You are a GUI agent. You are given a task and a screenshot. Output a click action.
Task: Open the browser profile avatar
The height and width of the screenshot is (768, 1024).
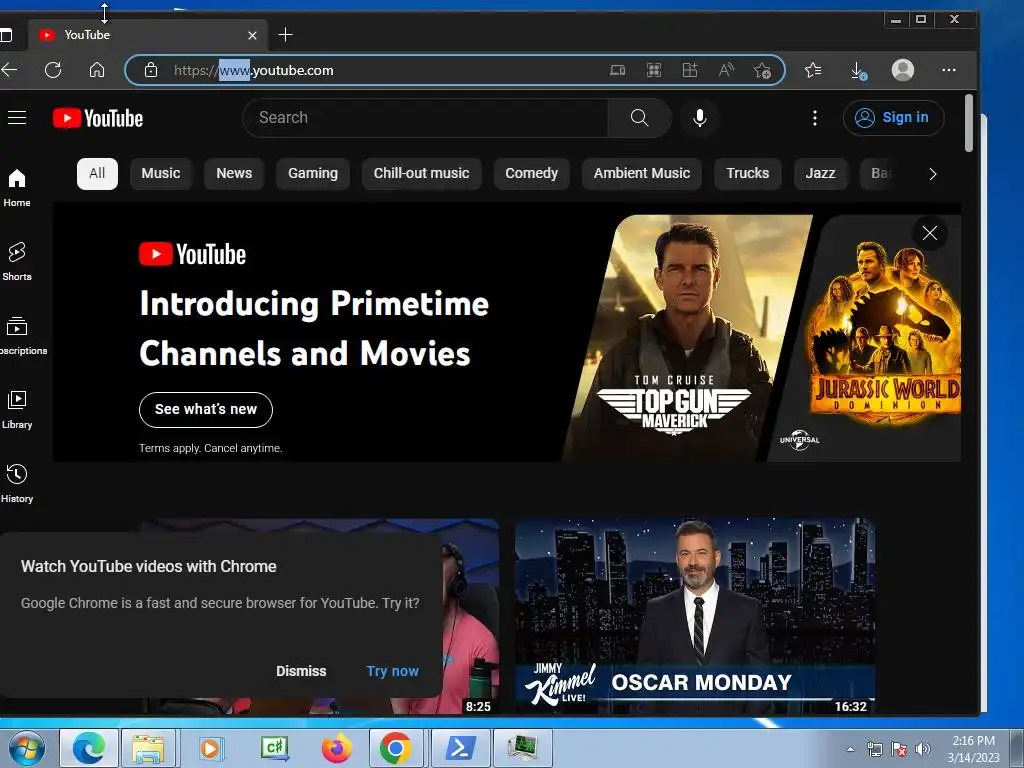point(903,70)
